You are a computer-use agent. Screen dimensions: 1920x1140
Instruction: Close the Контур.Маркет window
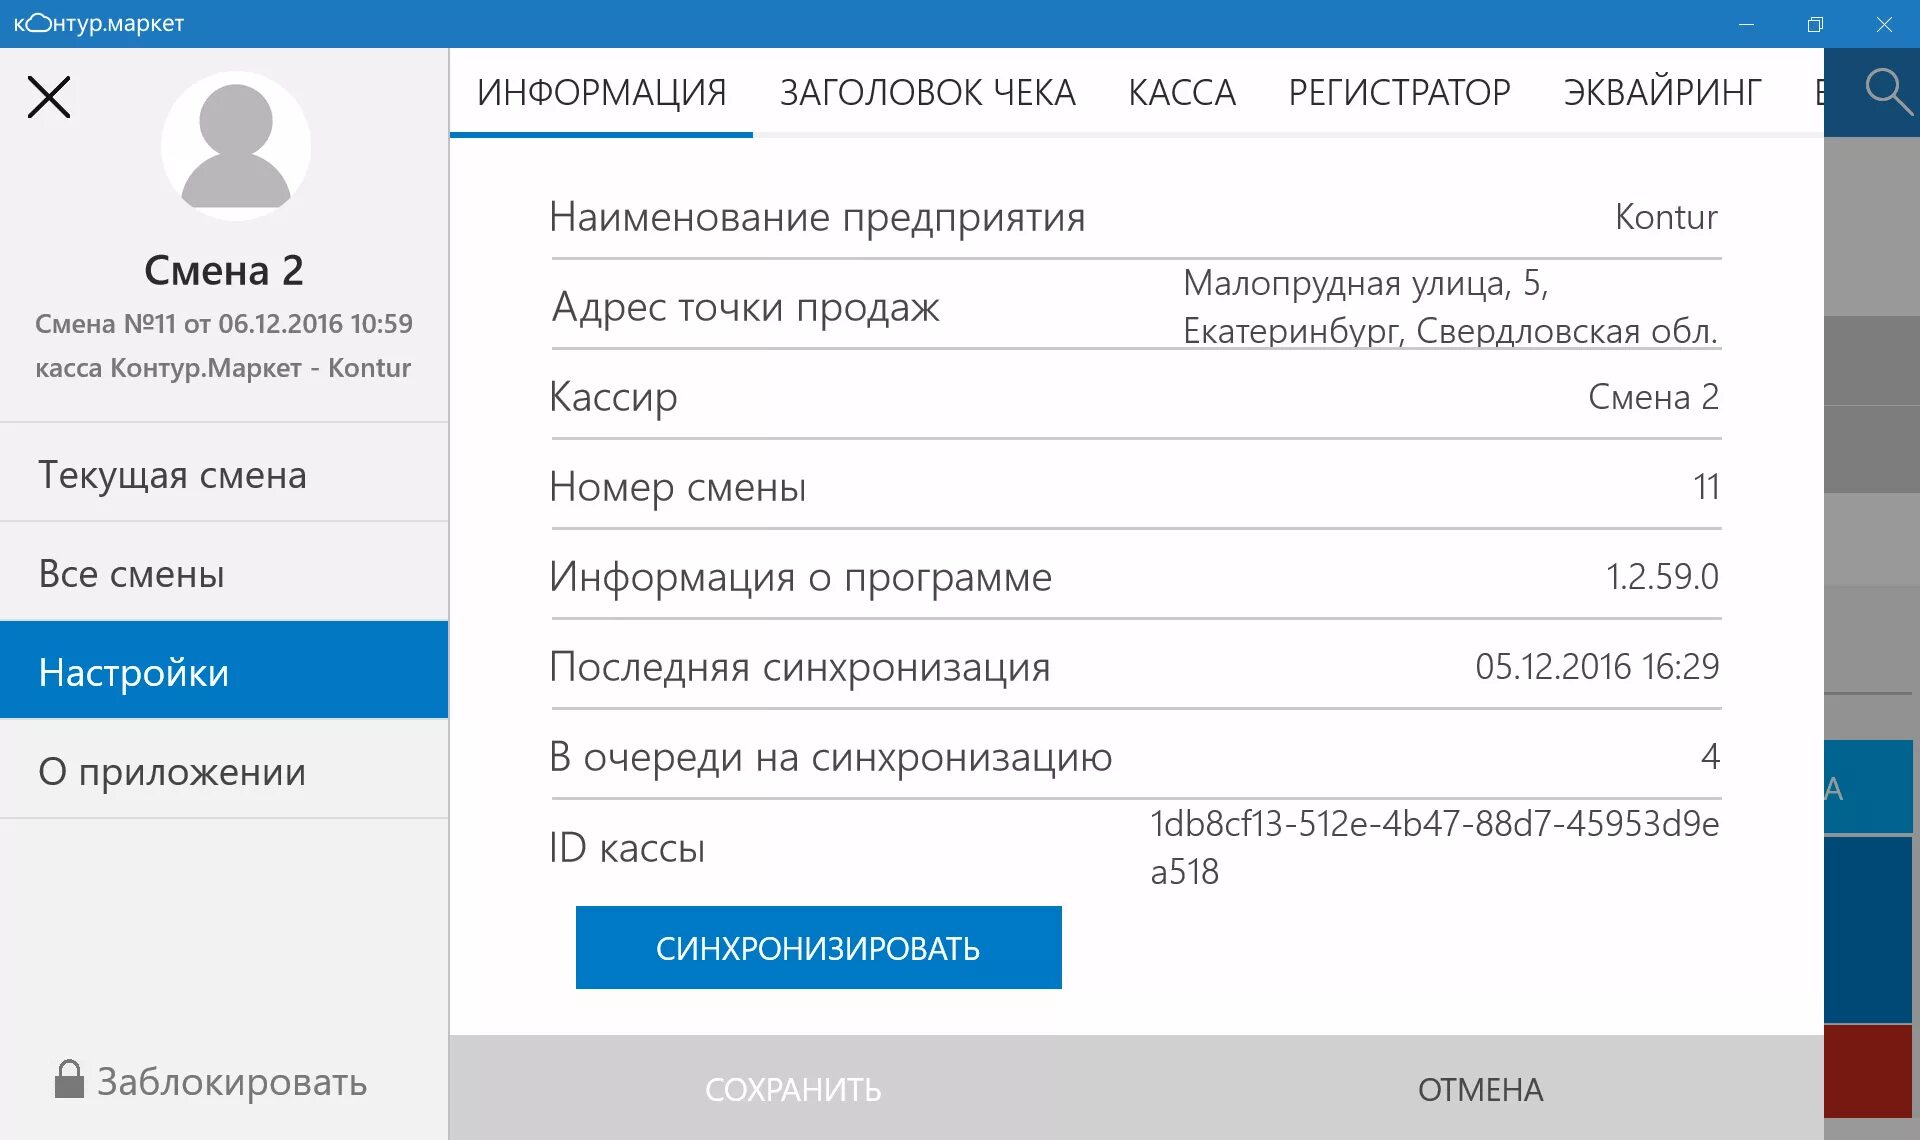1884,24
